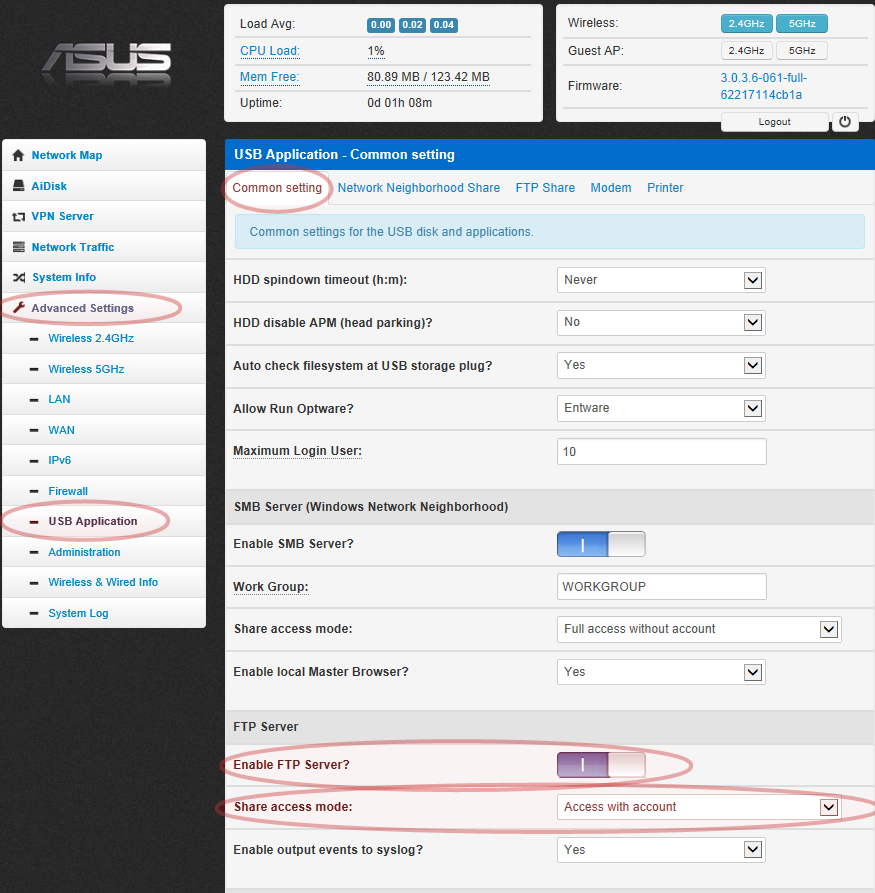Screen dimensions: 875x893
Task: Switch to Network Neighborhood Share tab
Action: tap(418, 188)
